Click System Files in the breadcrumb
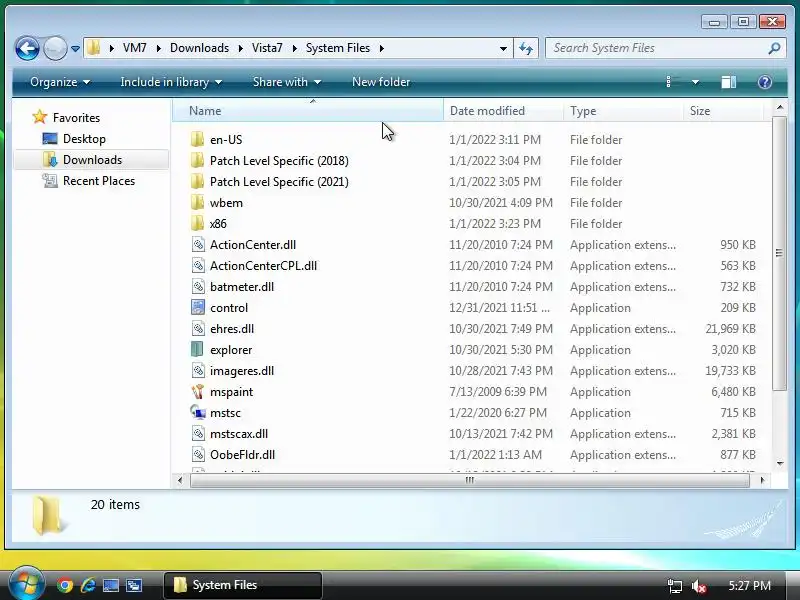Viewport: 800px width, 600px height. pos(338,48)
